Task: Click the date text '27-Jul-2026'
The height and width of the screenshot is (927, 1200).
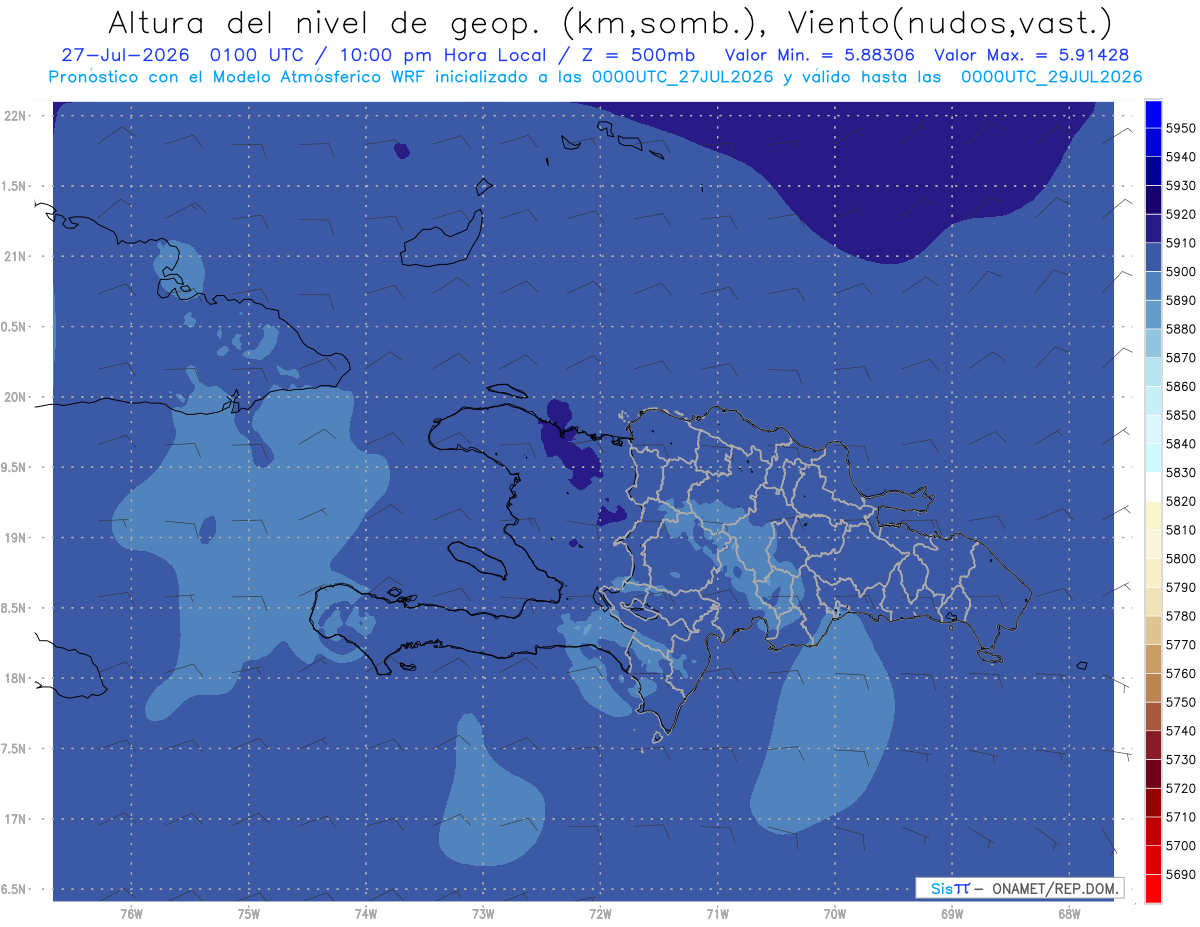Action: 126,55
